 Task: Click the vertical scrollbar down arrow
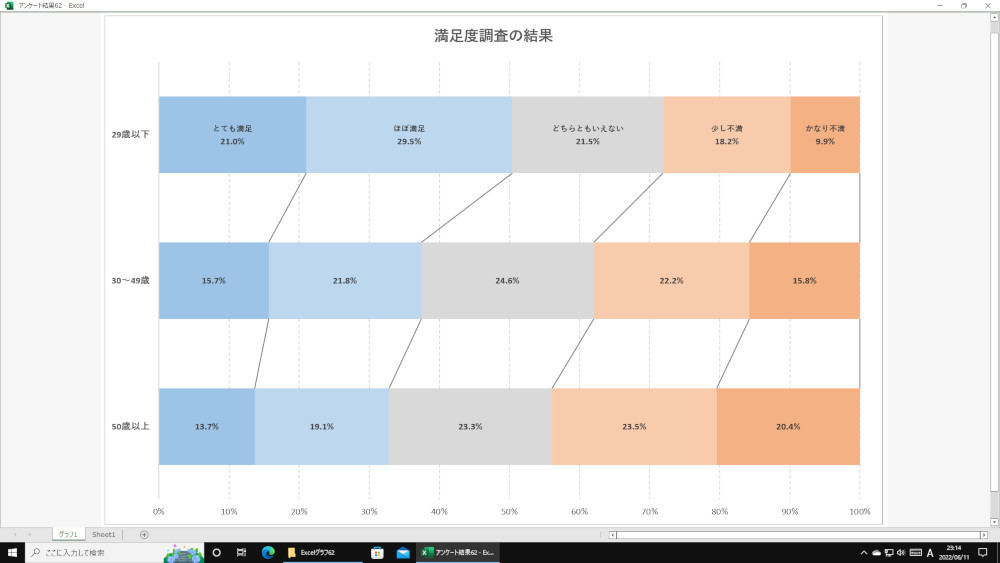(x=994, y=521)
